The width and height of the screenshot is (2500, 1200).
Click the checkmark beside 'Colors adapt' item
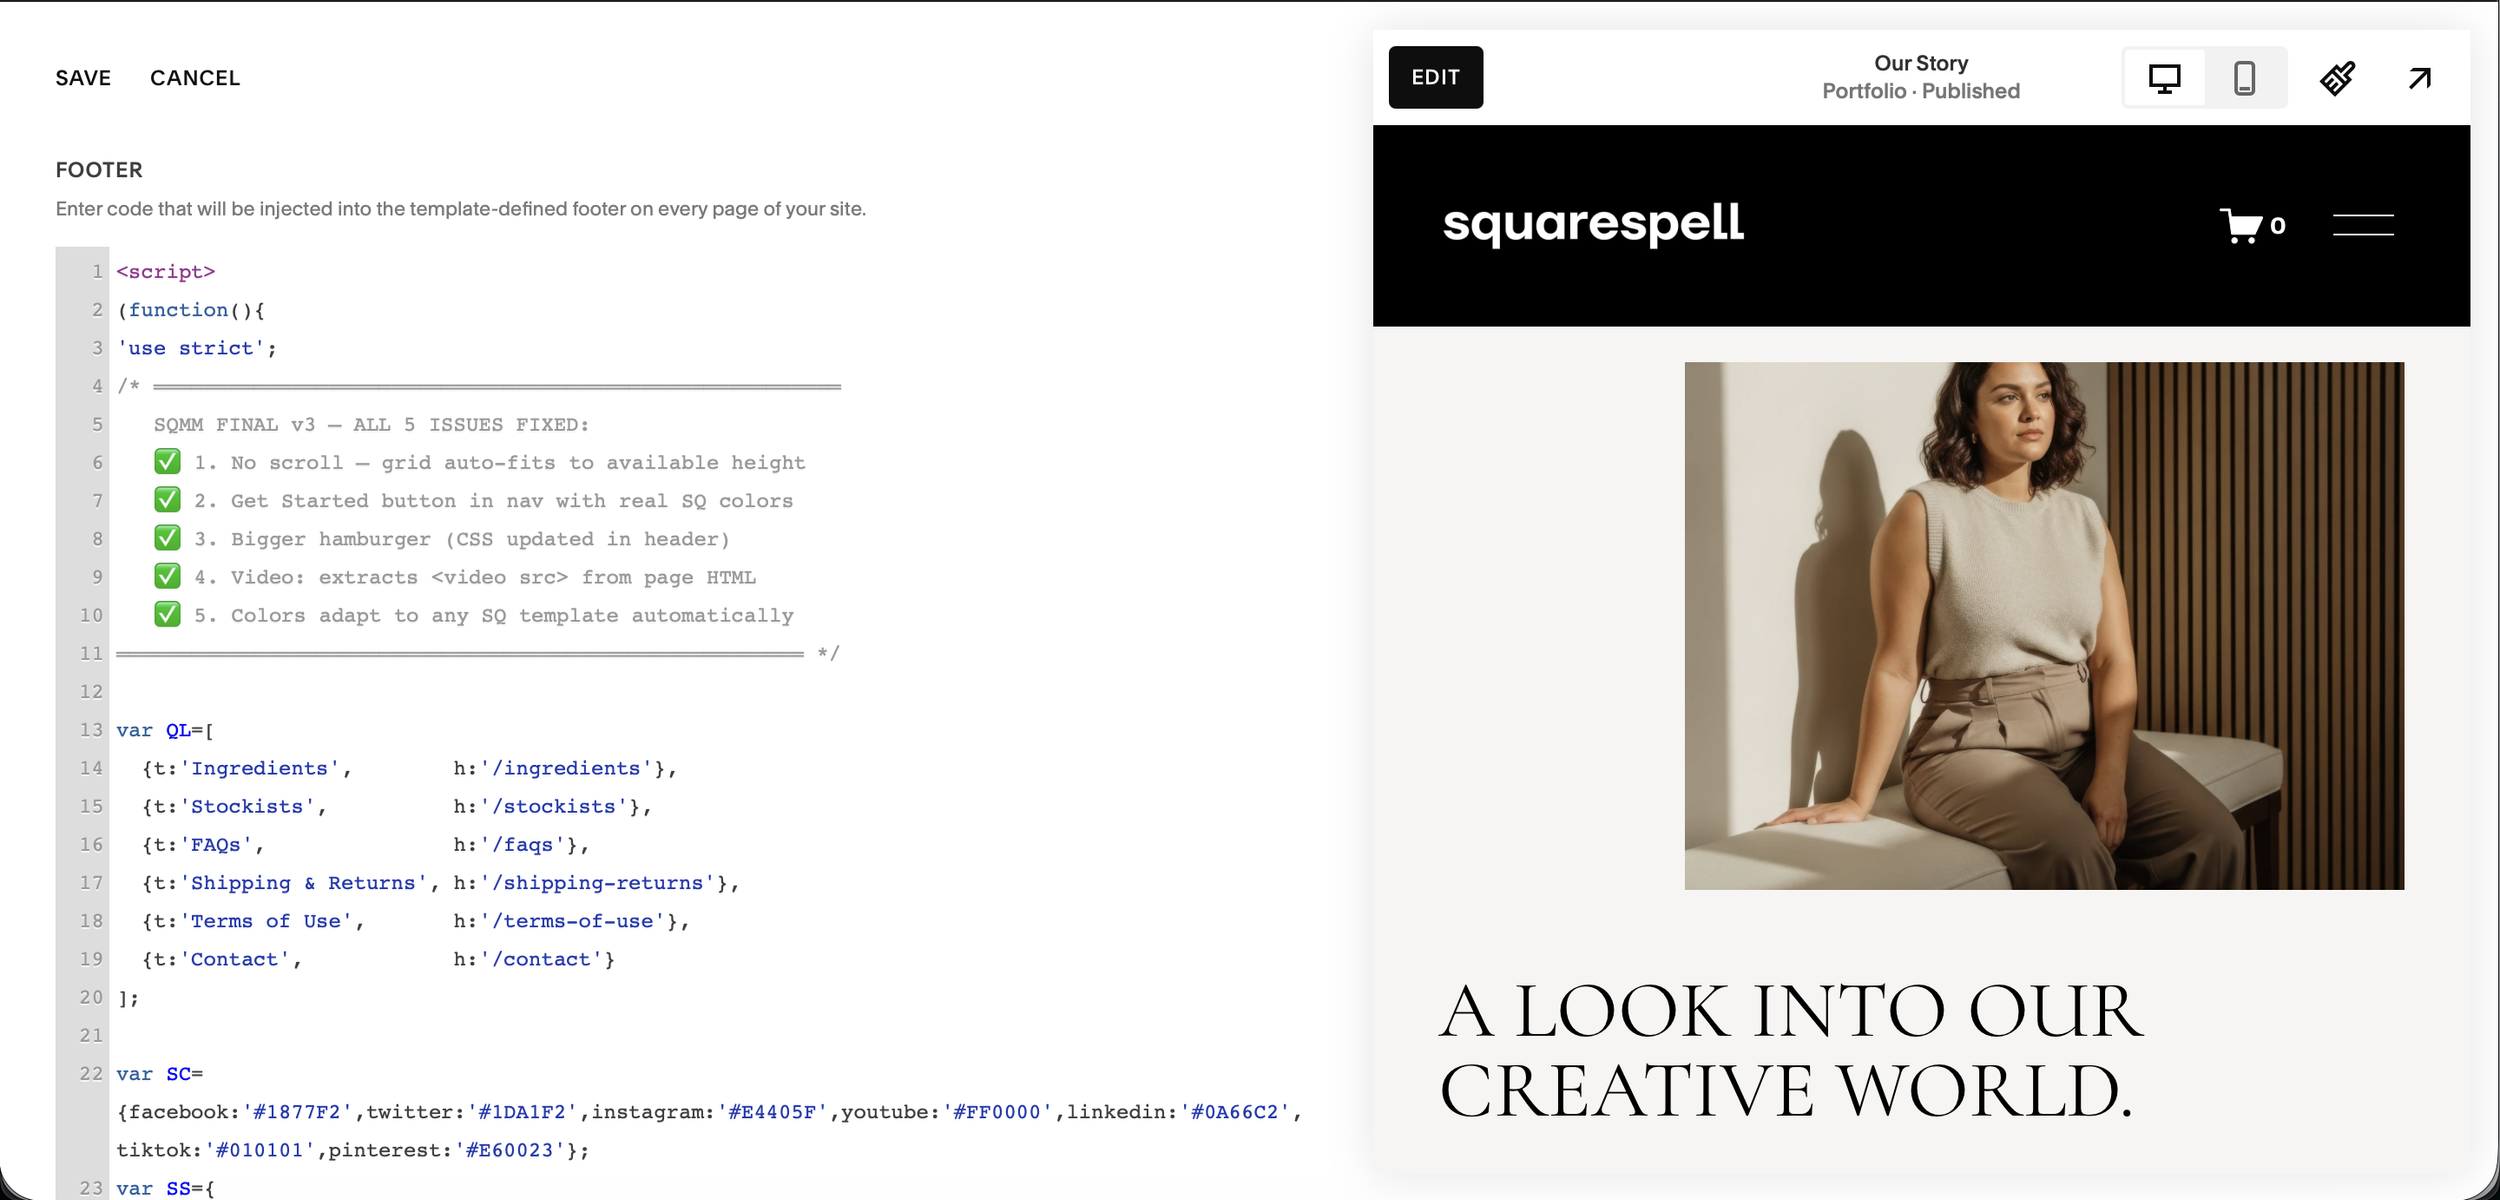[x=167, y=614]
